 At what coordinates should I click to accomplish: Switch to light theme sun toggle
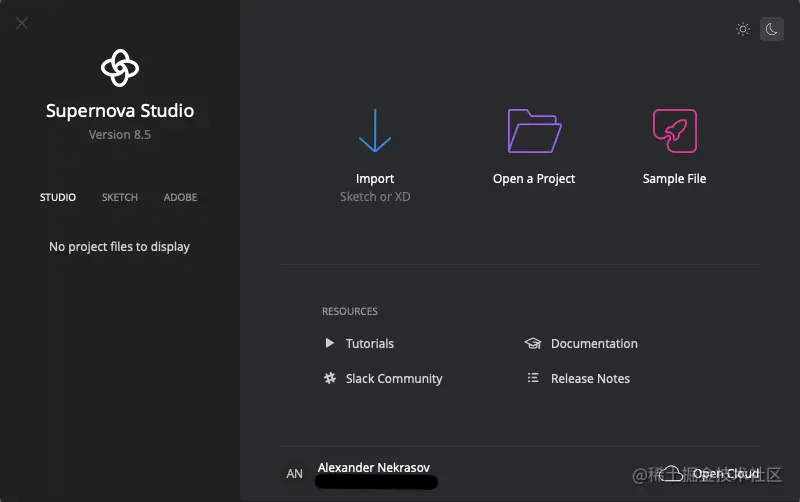pyautogui.click(x=743, y=29)
